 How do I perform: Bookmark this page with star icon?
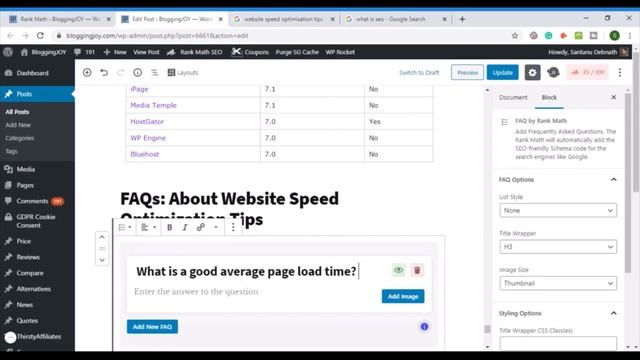515,36
